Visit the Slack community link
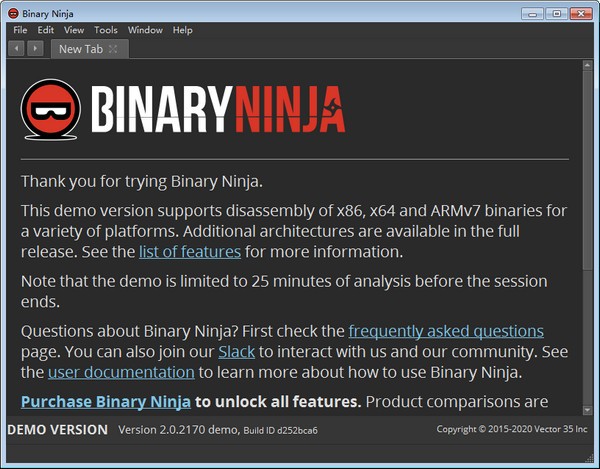This screenshot has height=469, width=600. pyautogui.click(x=236, y=351)
